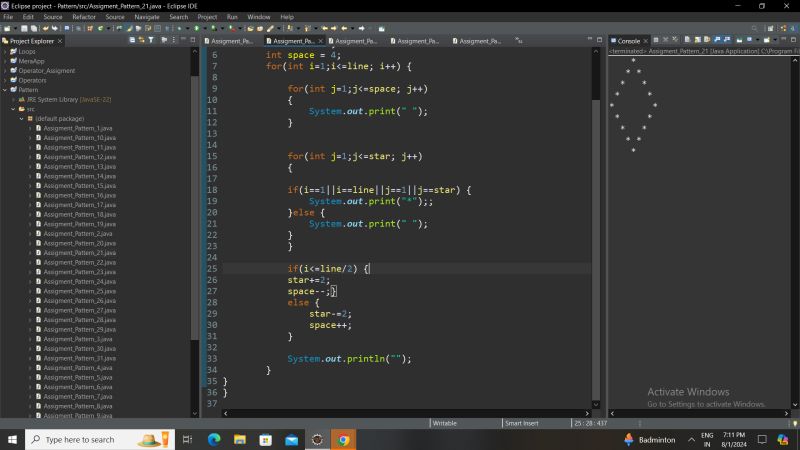
Task: Click the Run External Tools icon
Action: click(x=232, y=29)
